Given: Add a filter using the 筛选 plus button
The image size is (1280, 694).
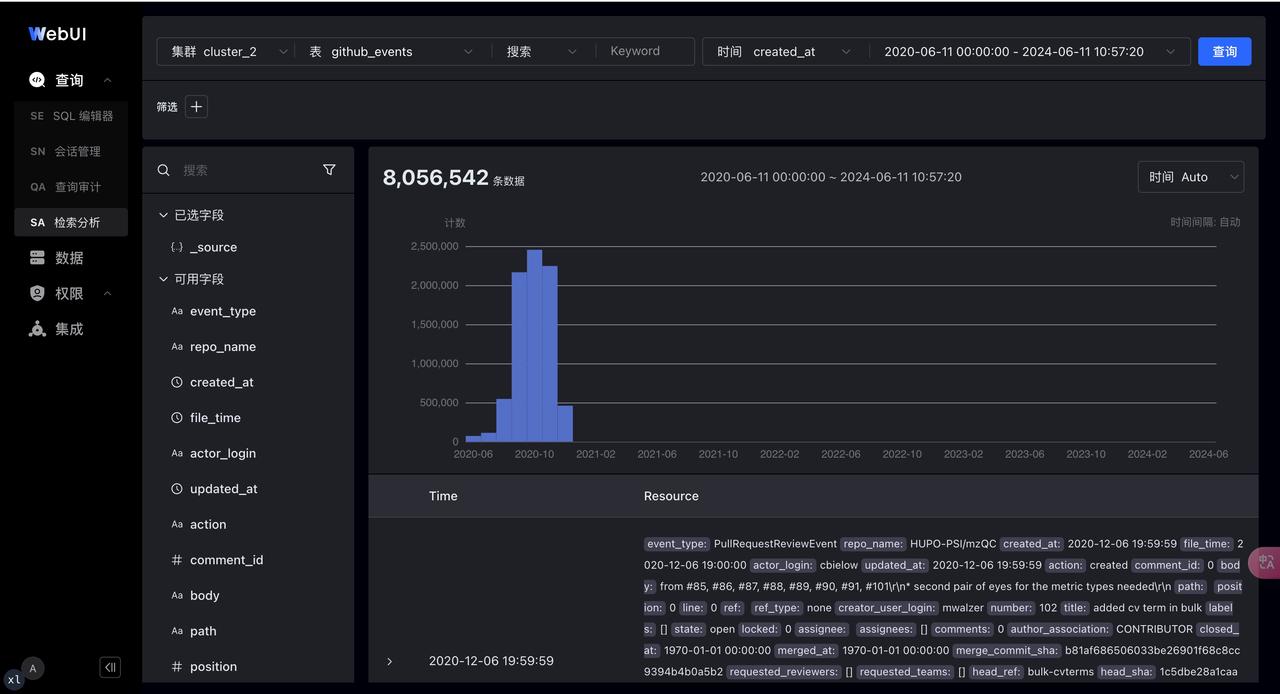Looking at the screenshot, I should click(196, 106).
